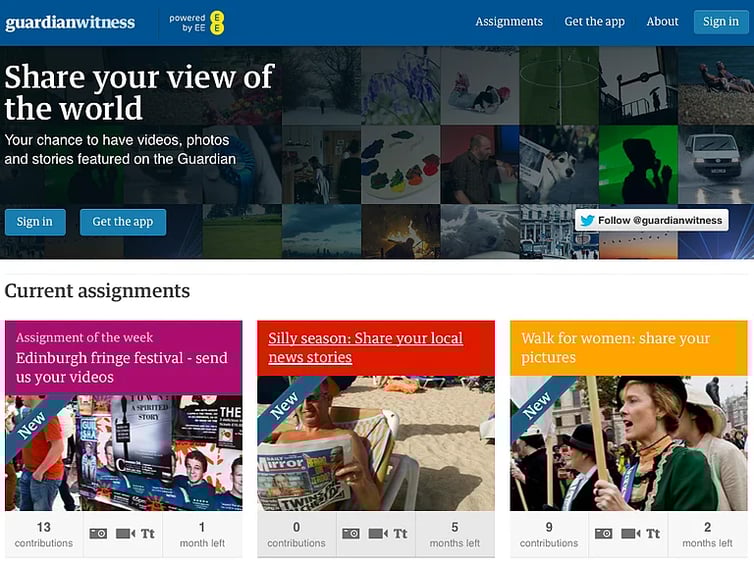This screenshot has height=564, width=754.
Task: Click the EE logo badge
Action: pos(217,23)
